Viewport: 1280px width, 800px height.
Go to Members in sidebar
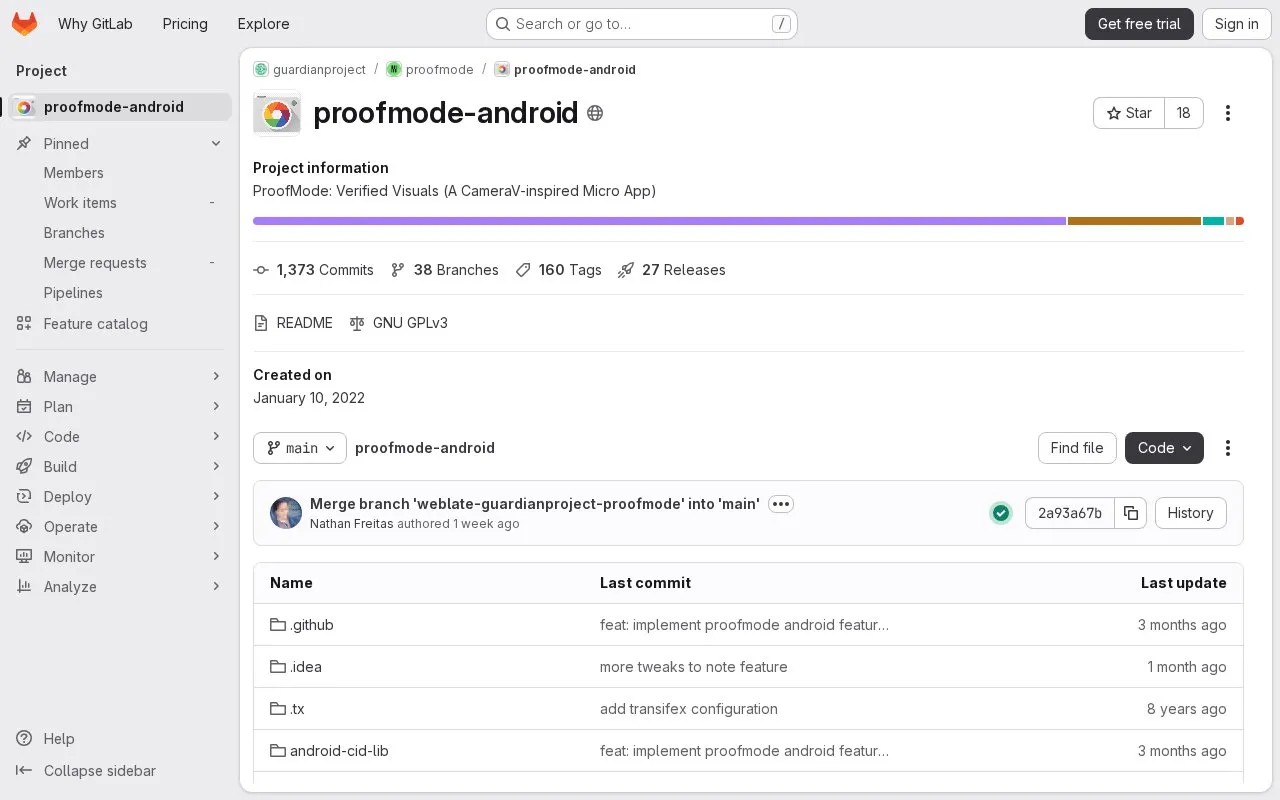(x=120, y=173)
